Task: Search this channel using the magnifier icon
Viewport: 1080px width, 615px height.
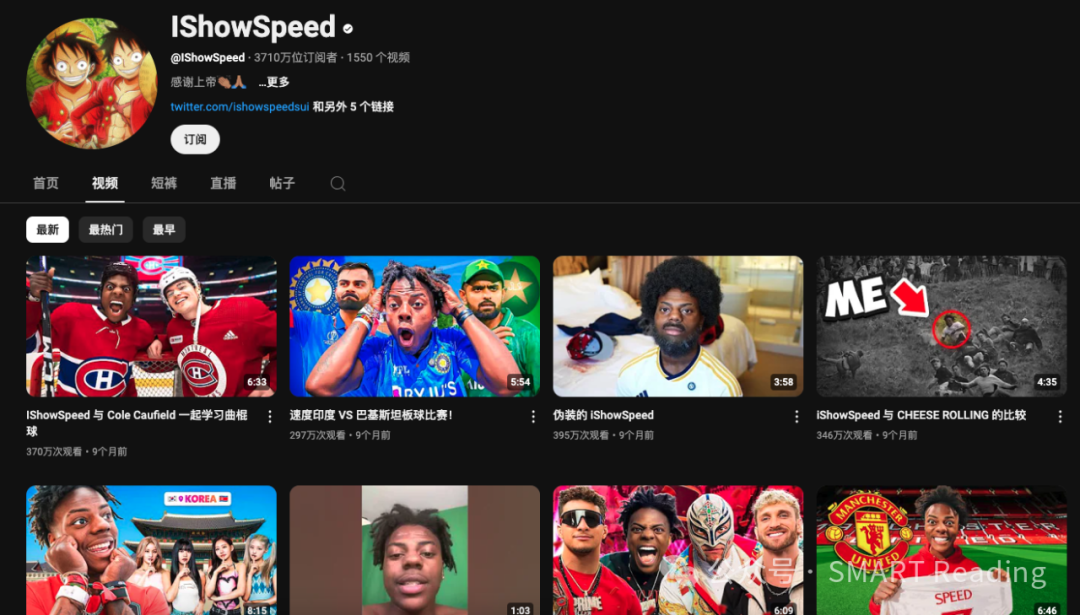Action: tap(338, 183)
